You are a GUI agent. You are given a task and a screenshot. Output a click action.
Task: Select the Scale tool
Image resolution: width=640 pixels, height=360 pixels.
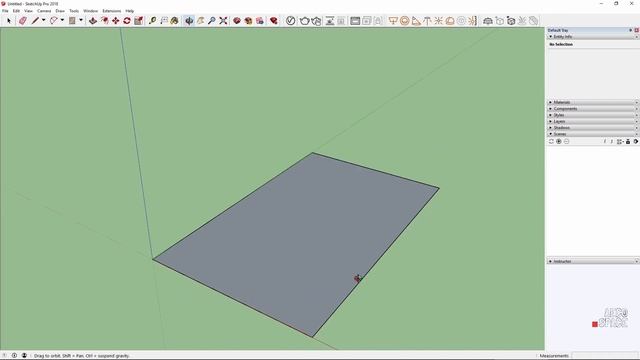pos(138,20)
